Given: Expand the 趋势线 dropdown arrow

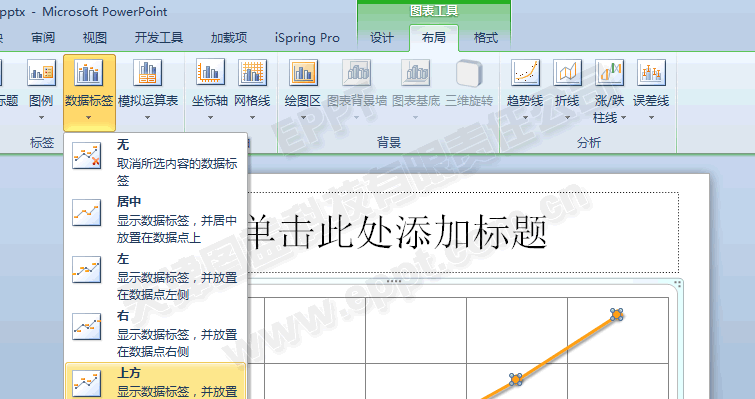Looking at the screenshot, I should click(525, 117).
